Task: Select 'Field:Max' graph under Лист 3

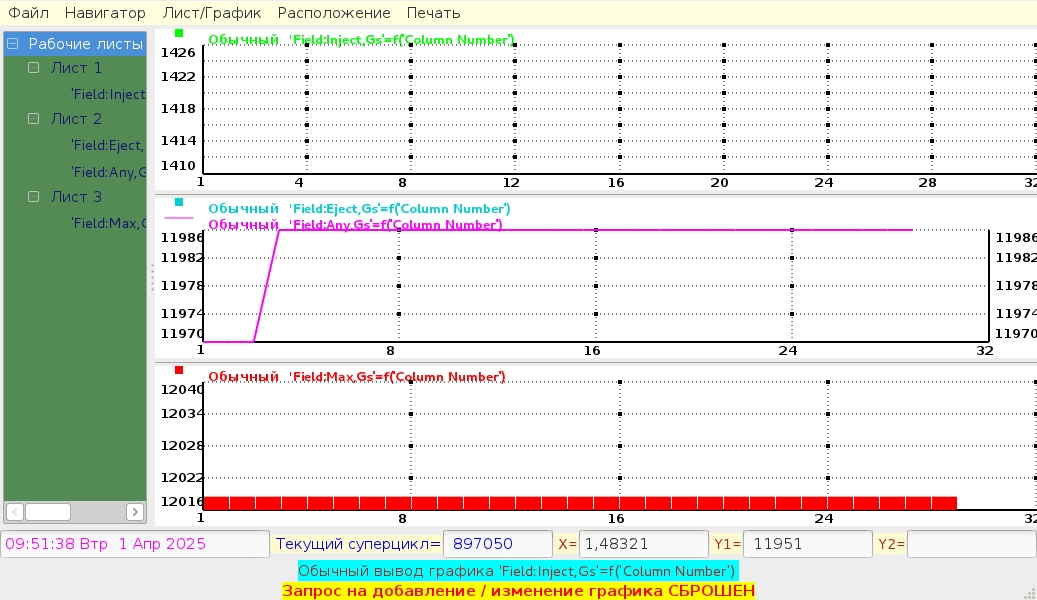Action: click(108, 223)
